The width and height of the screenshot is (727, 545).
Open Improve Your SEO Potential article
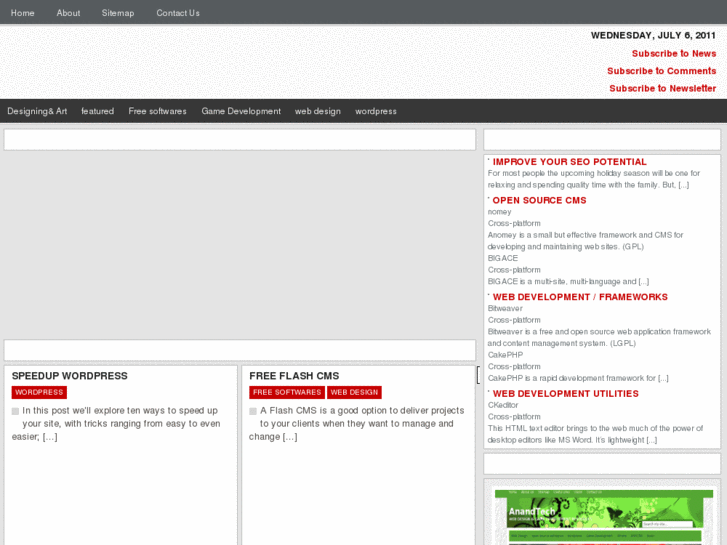tap(569, 162)
